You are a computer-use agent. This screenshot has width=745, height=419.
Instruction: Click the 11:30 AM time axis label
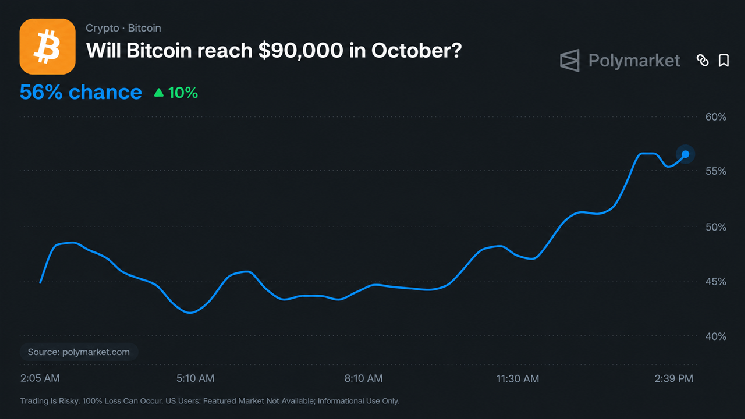pos(517,379)
